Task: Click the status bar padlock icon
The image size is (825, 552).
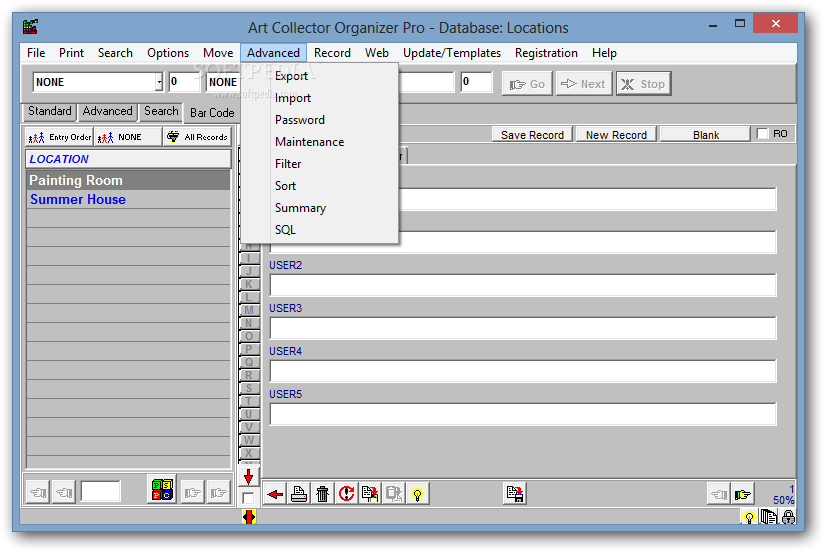Action: tap(788, 517)
